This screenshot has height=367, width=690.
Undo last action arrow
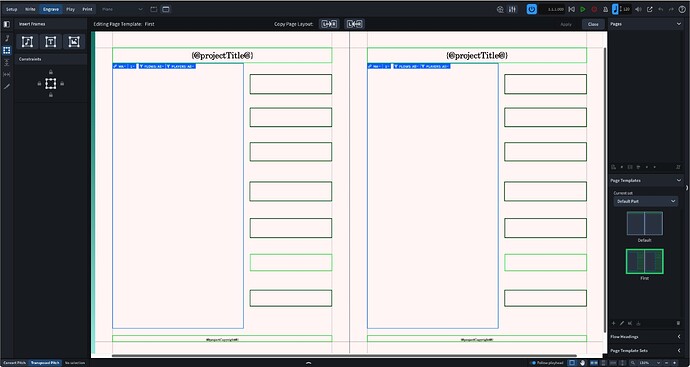pyautogui.click(x=661, y=9)
